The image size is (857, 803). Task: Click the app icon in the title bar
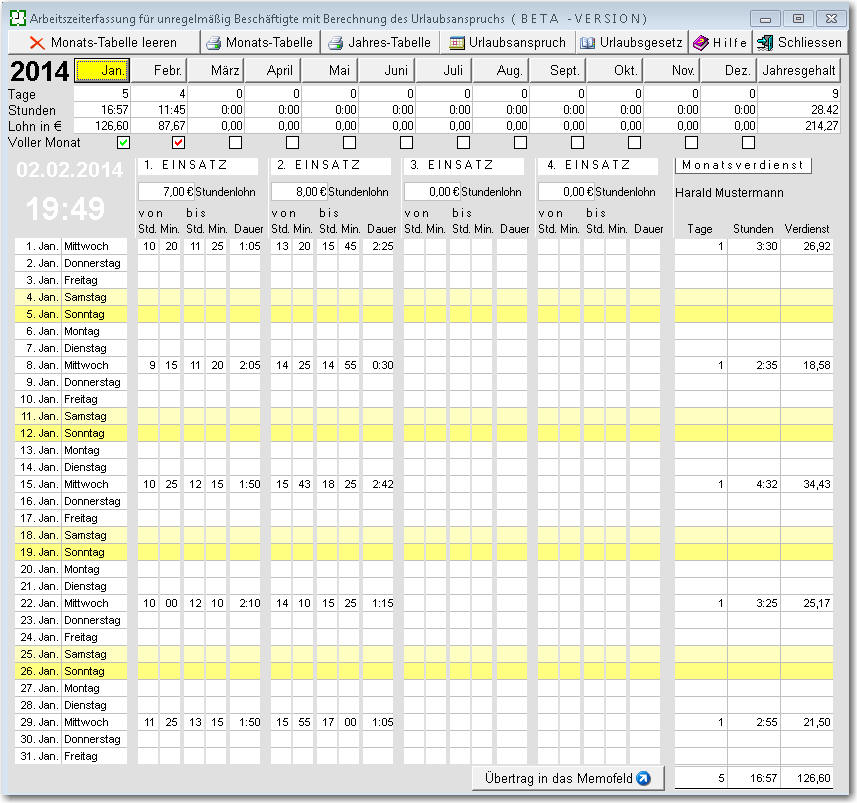pyautogui.click(x=18, y=18)
